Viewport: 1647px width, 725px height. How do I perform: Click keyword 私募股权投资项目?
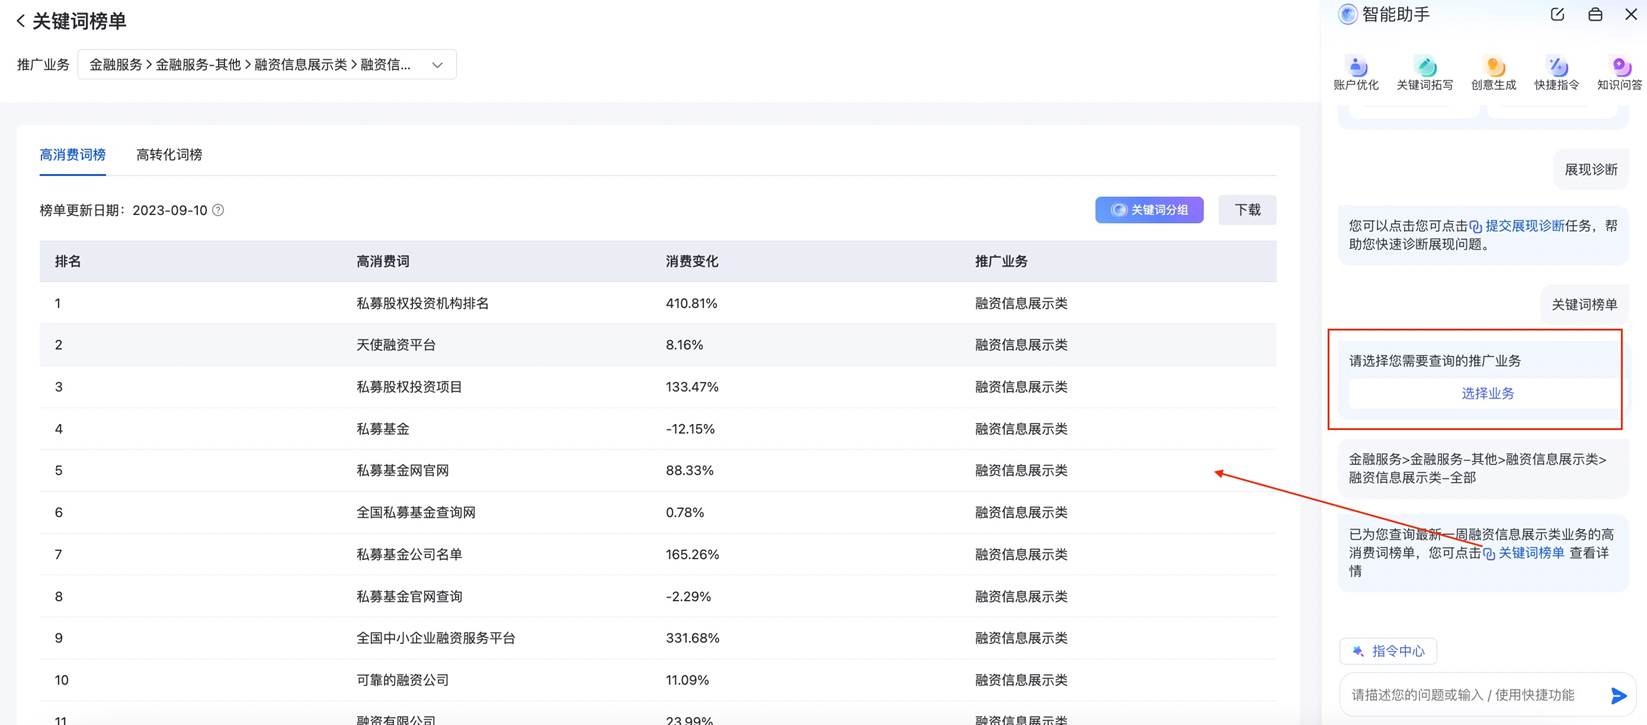(409, 387)
